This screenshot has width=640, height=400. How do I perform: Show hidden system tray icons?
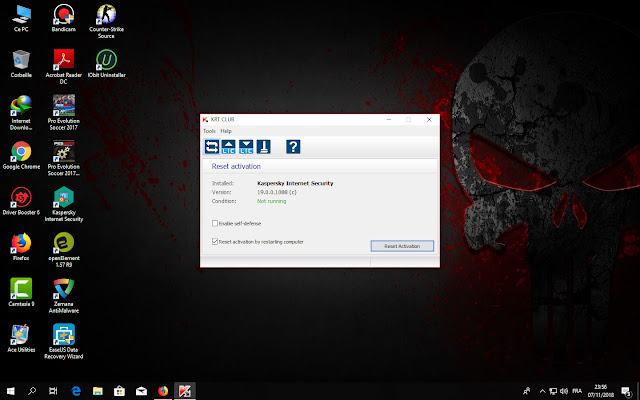point(542,391)
